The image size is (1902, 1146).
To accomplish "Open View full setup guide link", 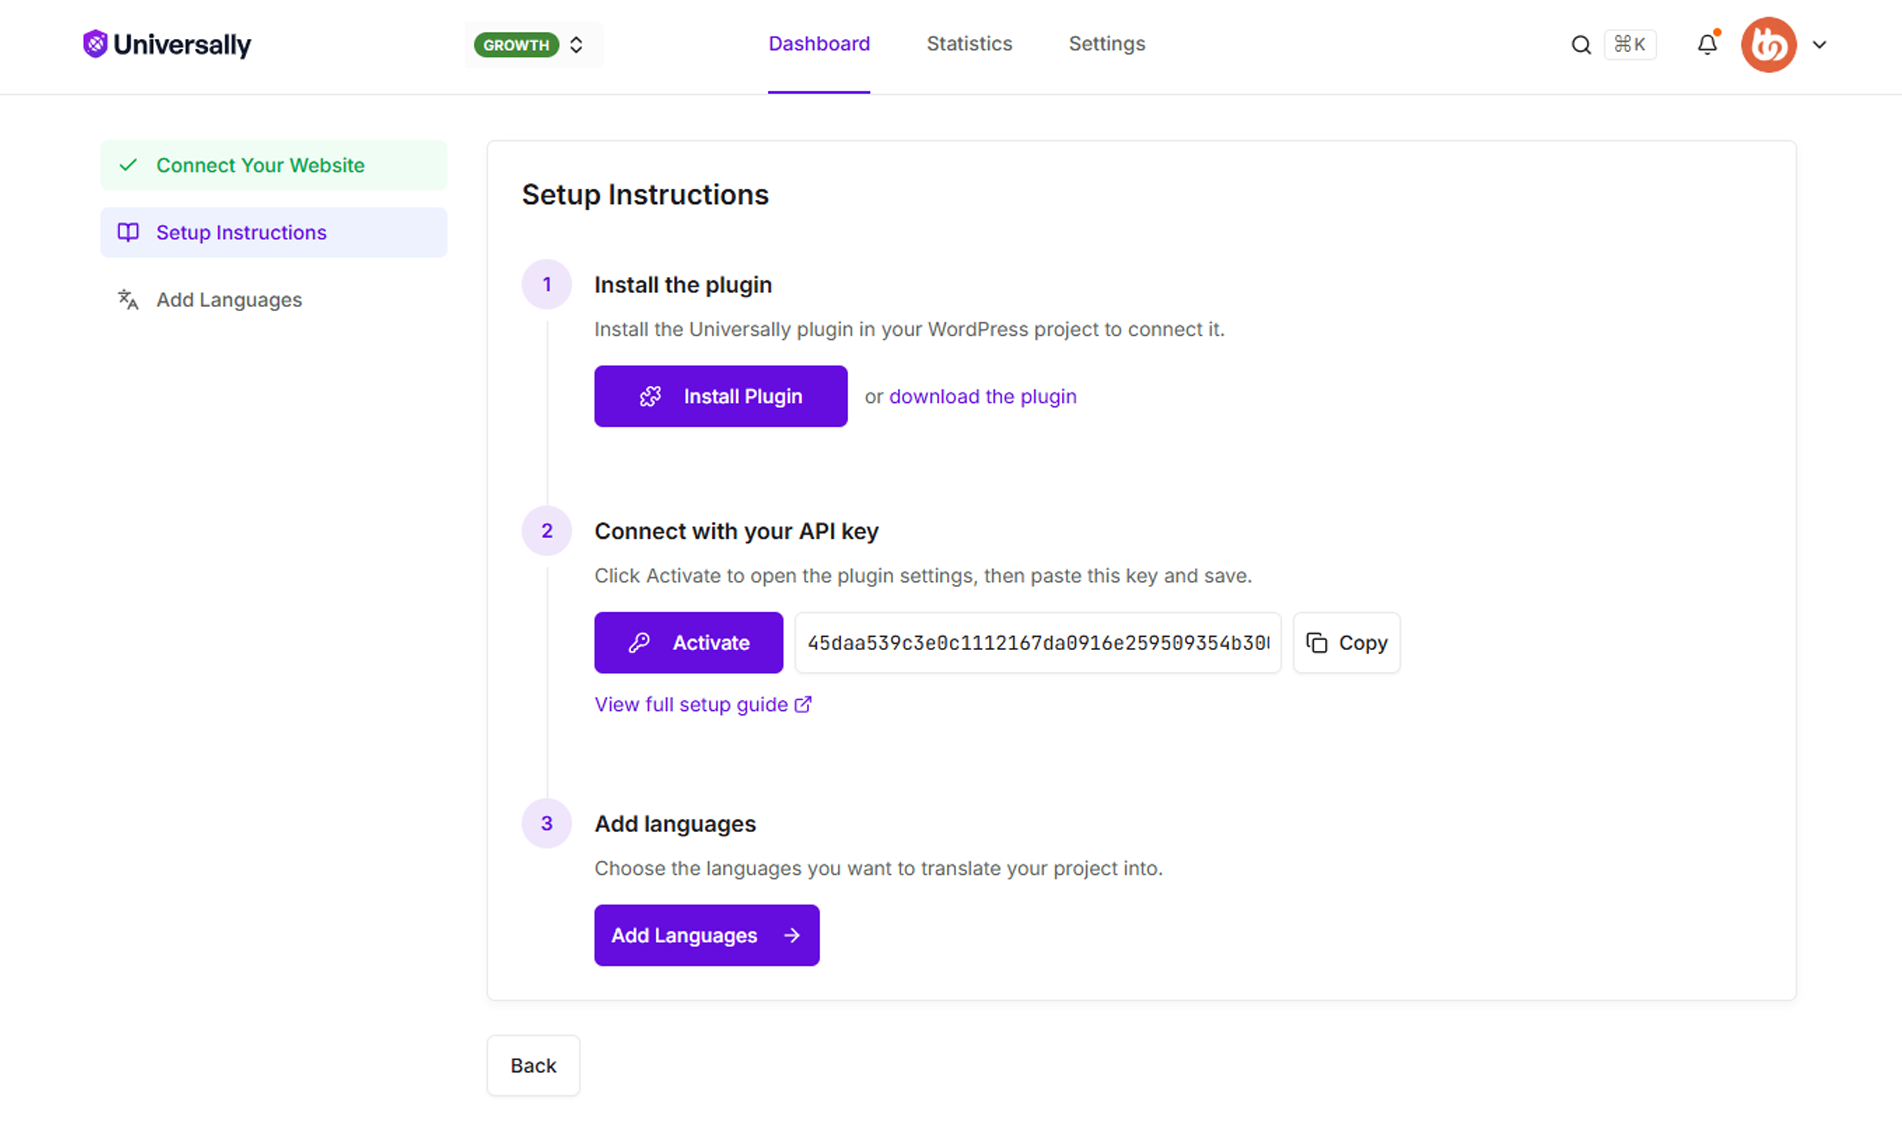I will (x=703, y=705).
